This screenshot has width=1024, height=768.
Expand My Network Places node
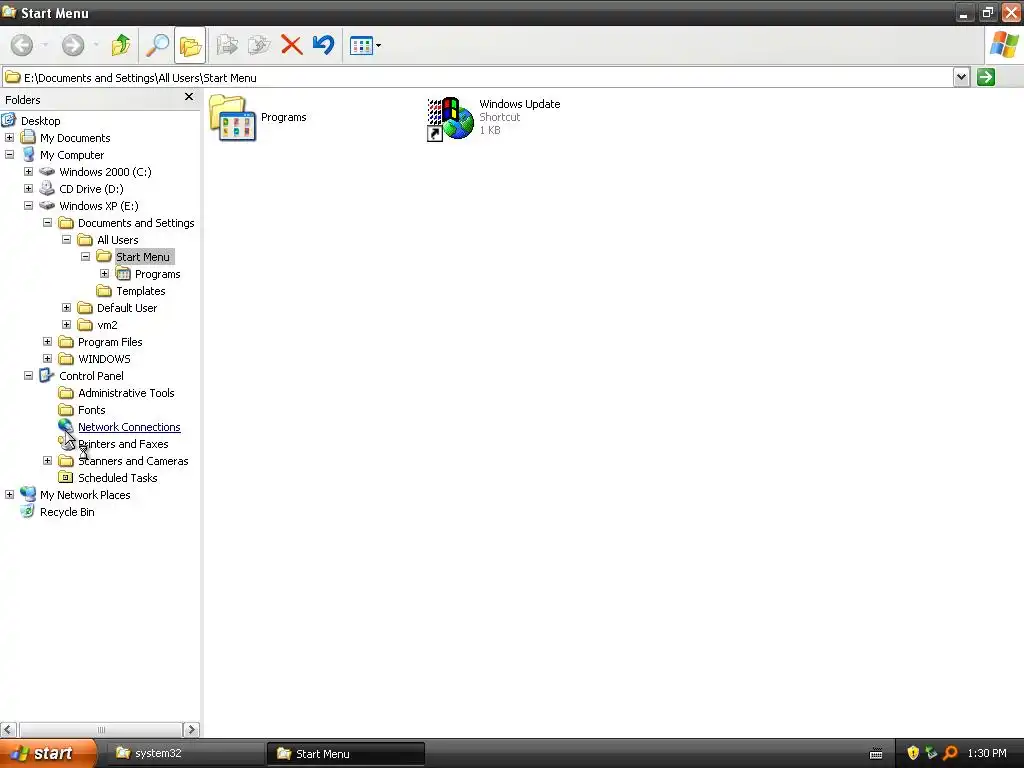(9, 494)
